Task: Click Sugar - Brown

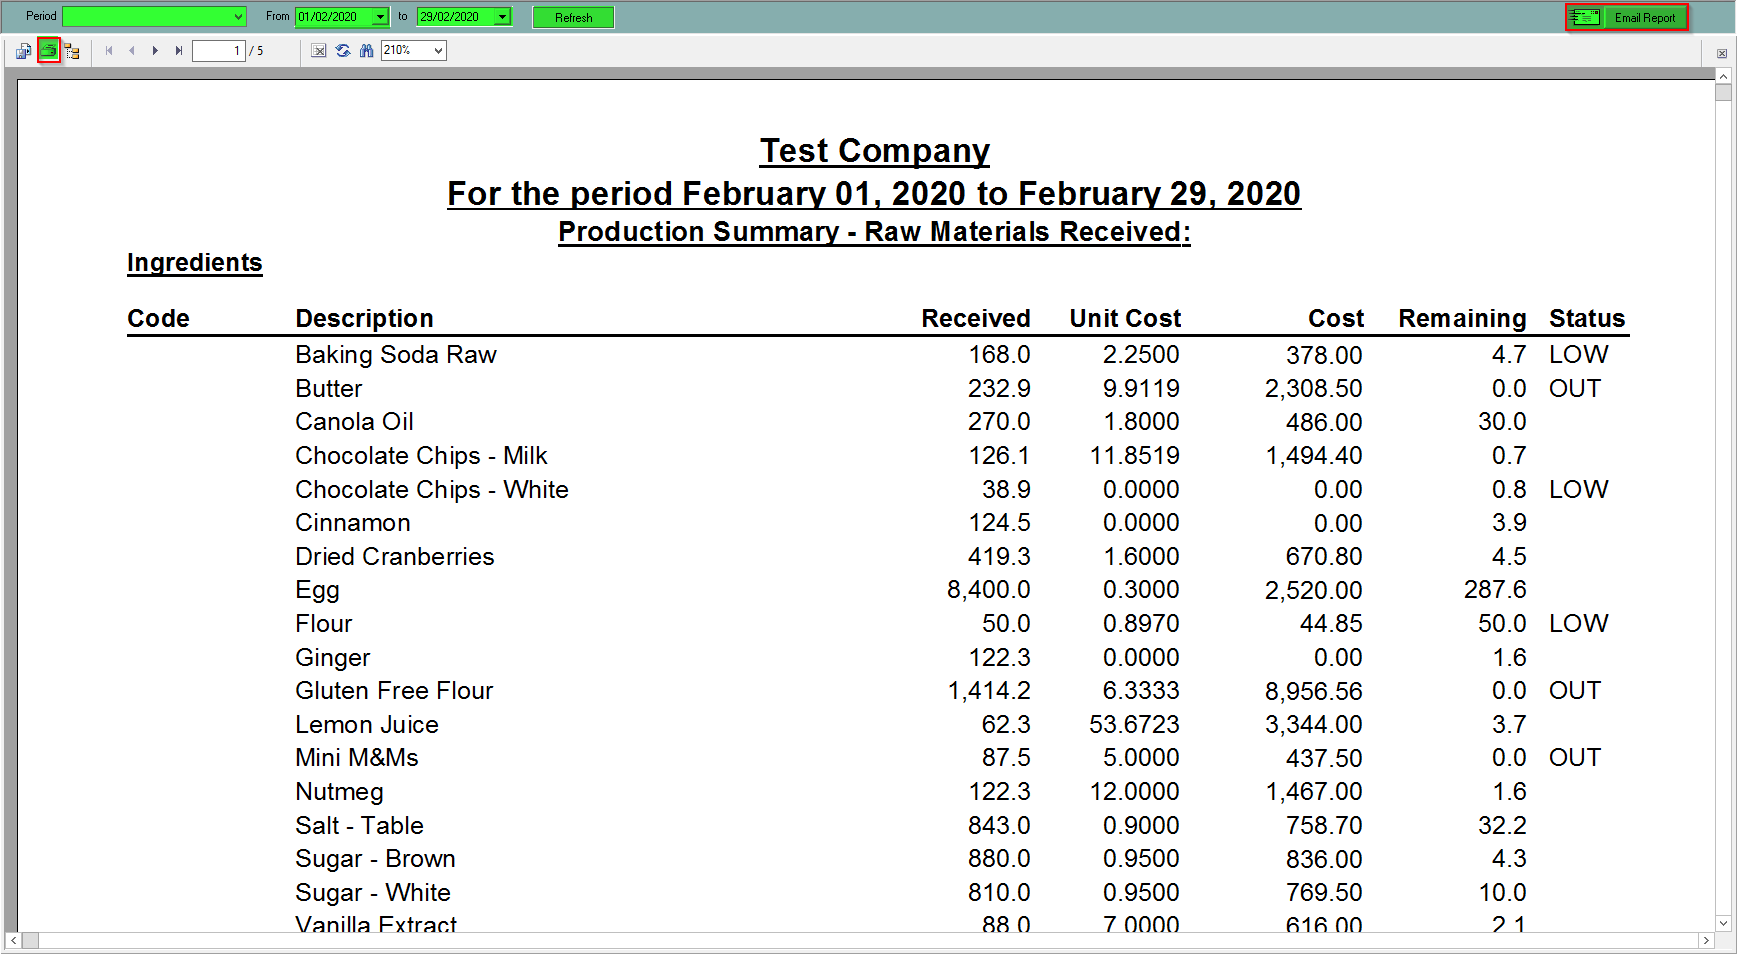Action: [x=376, y=859]
